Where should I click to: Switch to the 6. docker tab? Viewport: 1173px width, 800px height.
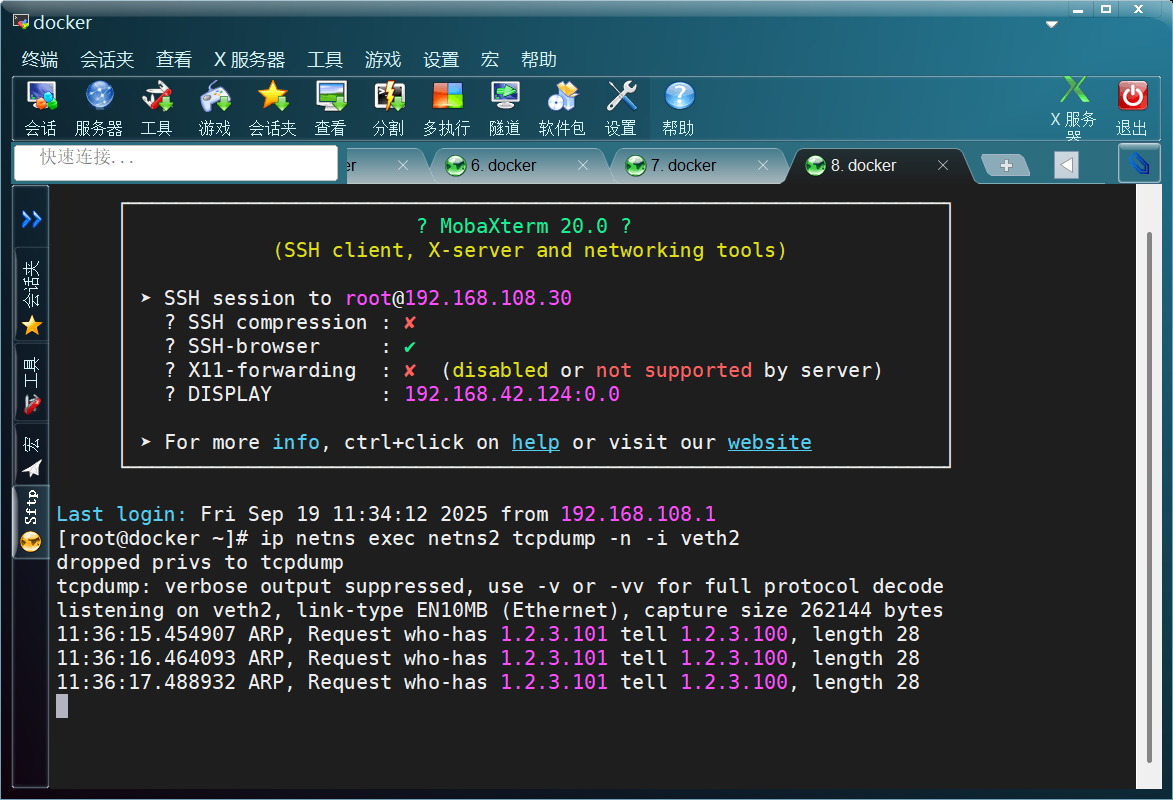(503, 165)
